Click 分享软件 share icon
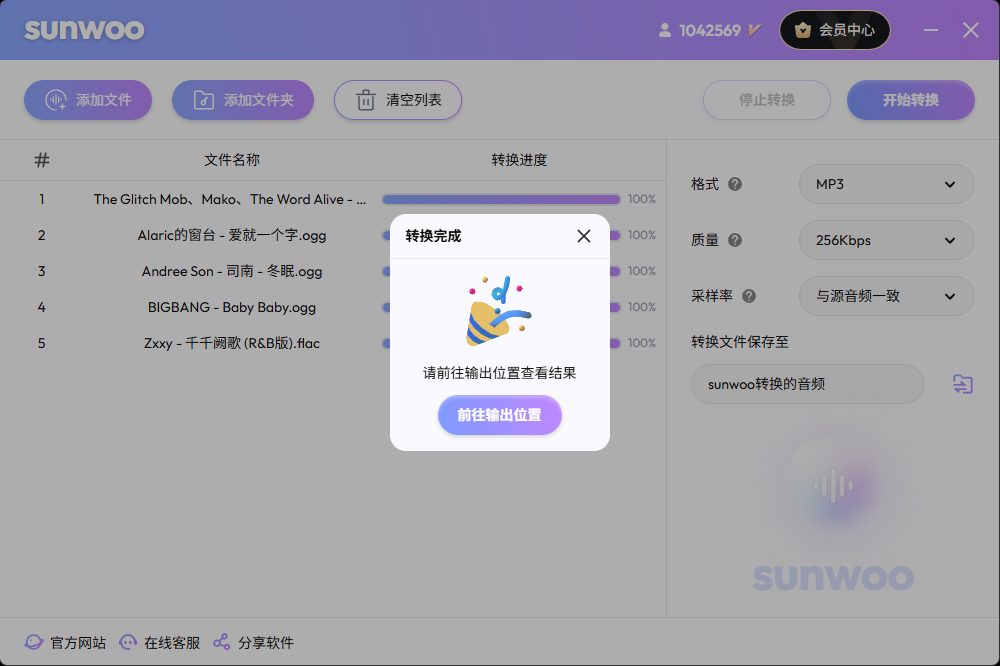 point(222,642)
